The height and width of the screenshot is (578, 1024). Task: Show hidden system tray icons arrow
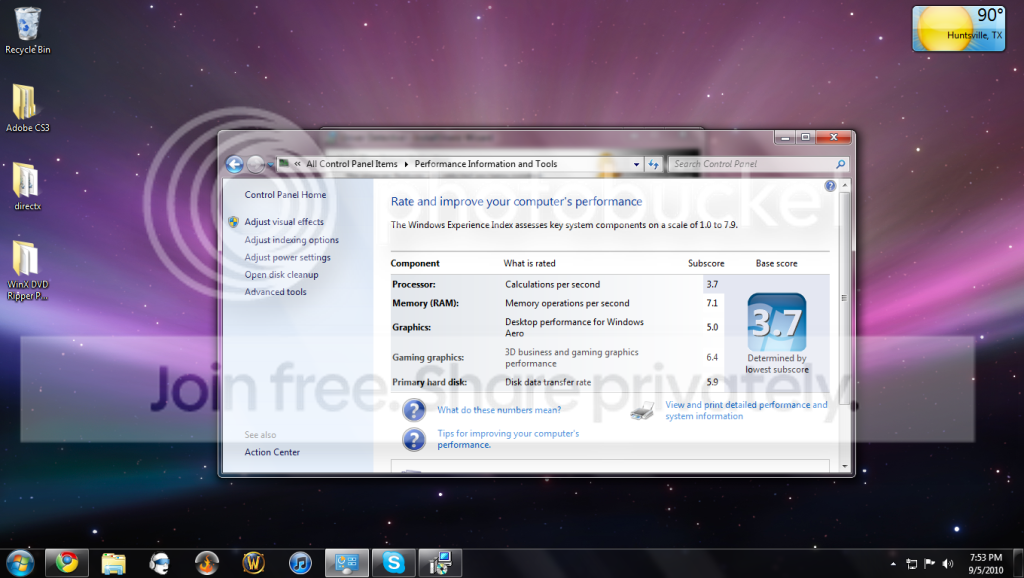point(893,564)
